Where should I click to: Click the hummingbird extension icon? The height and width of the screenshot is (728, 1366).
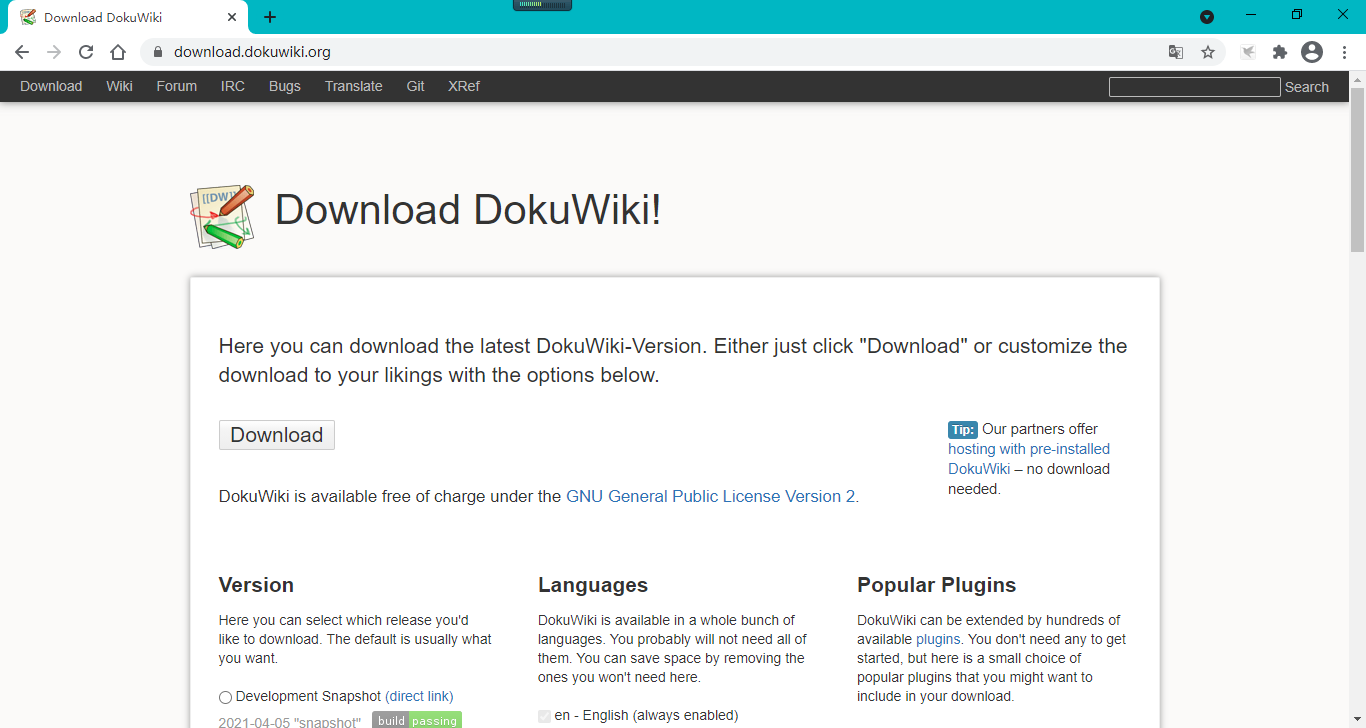click(x=1247, y=51)
